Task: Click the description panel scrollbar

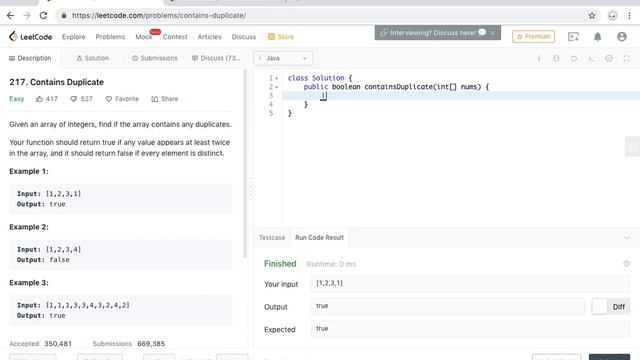Action: (245, 163)
